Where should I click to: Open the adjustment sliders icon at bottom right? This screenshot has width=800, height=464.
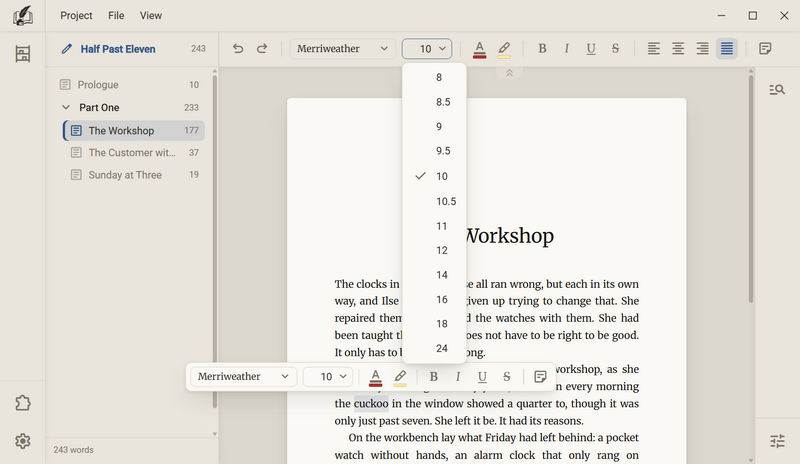777,441
